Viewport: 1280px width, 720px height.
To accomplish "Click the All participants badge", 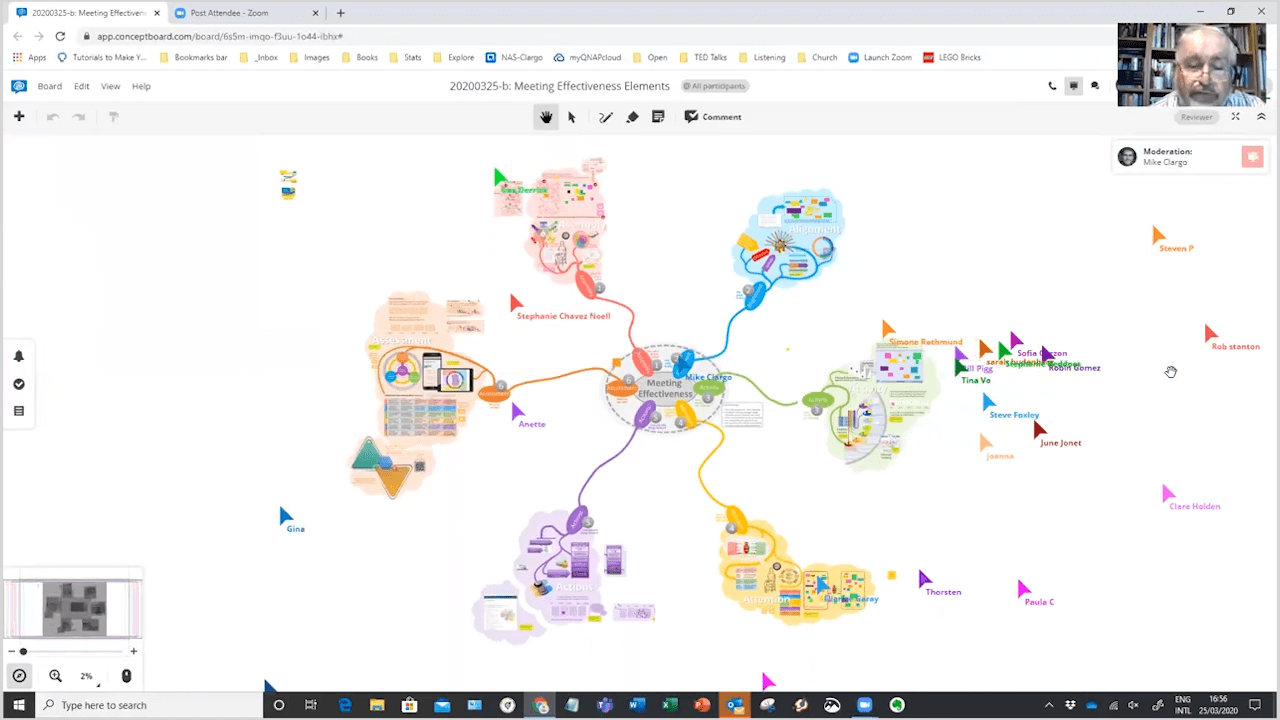I will click(x=714, y=86).
